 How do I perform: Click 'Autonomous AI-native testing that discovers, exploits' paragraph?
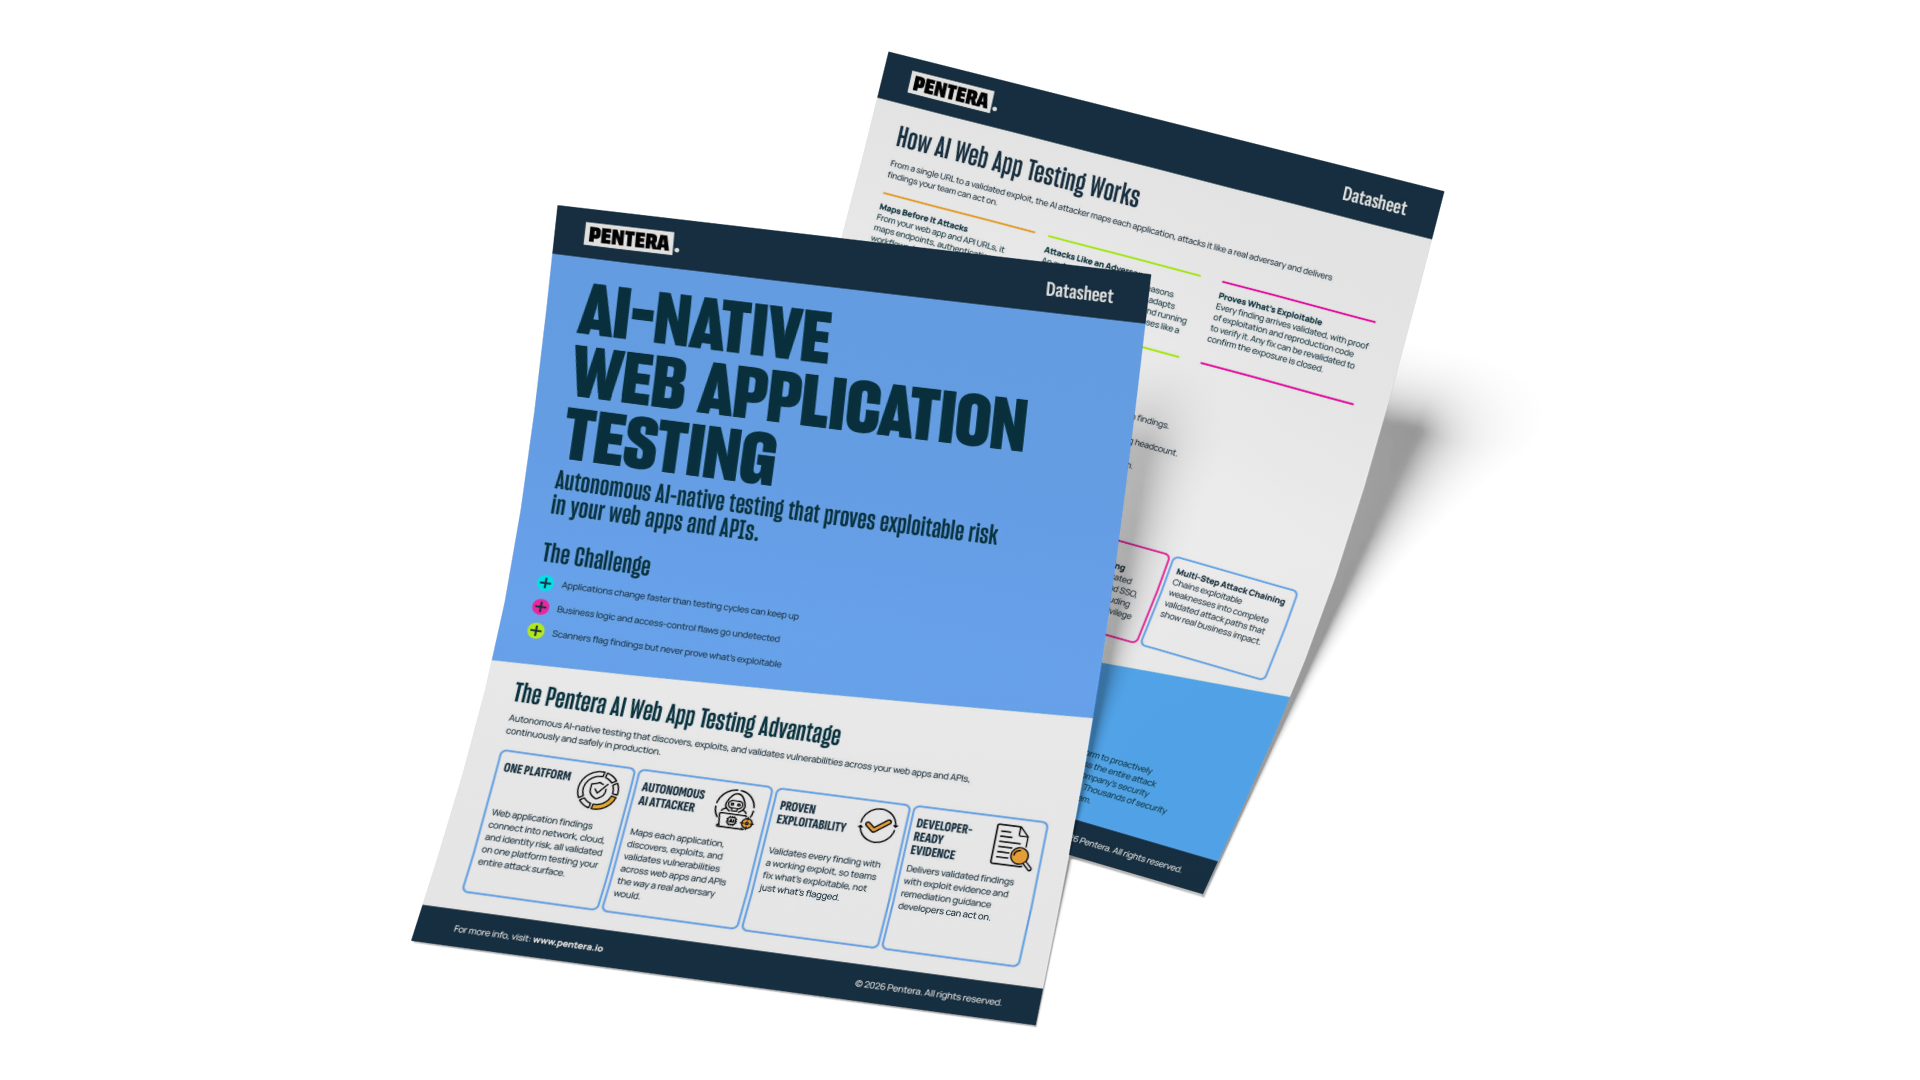pyautogui.click(x=737, y=749)
